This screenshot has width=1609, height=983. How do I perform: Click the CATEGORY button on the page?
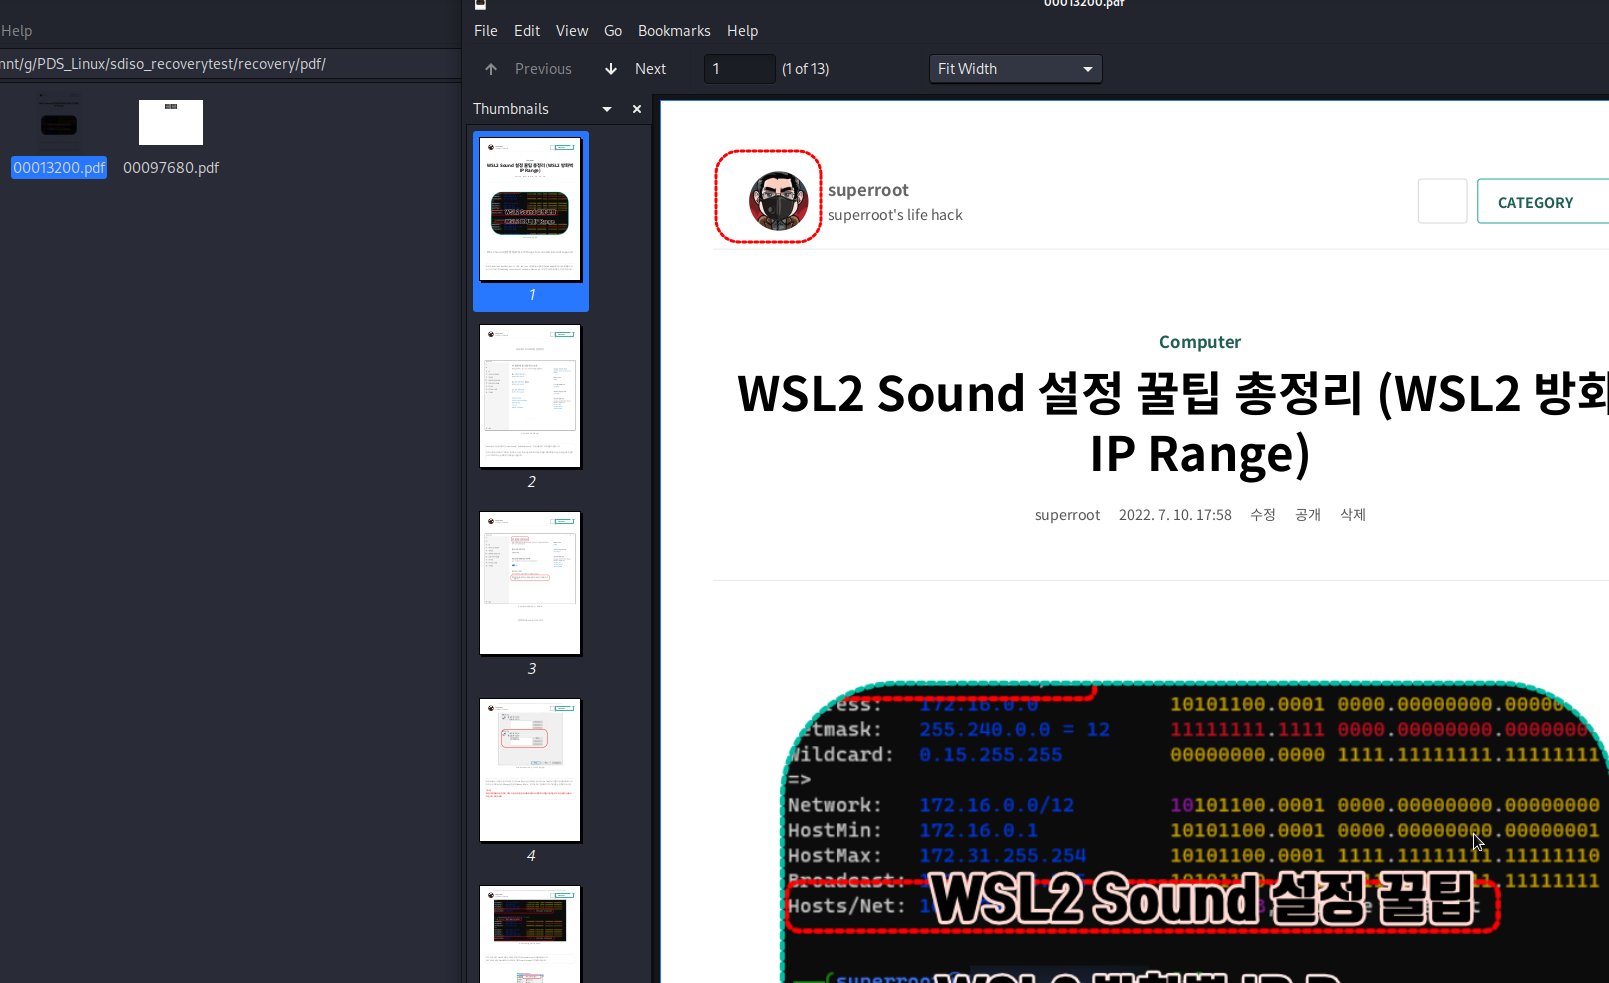point(1543,202)
